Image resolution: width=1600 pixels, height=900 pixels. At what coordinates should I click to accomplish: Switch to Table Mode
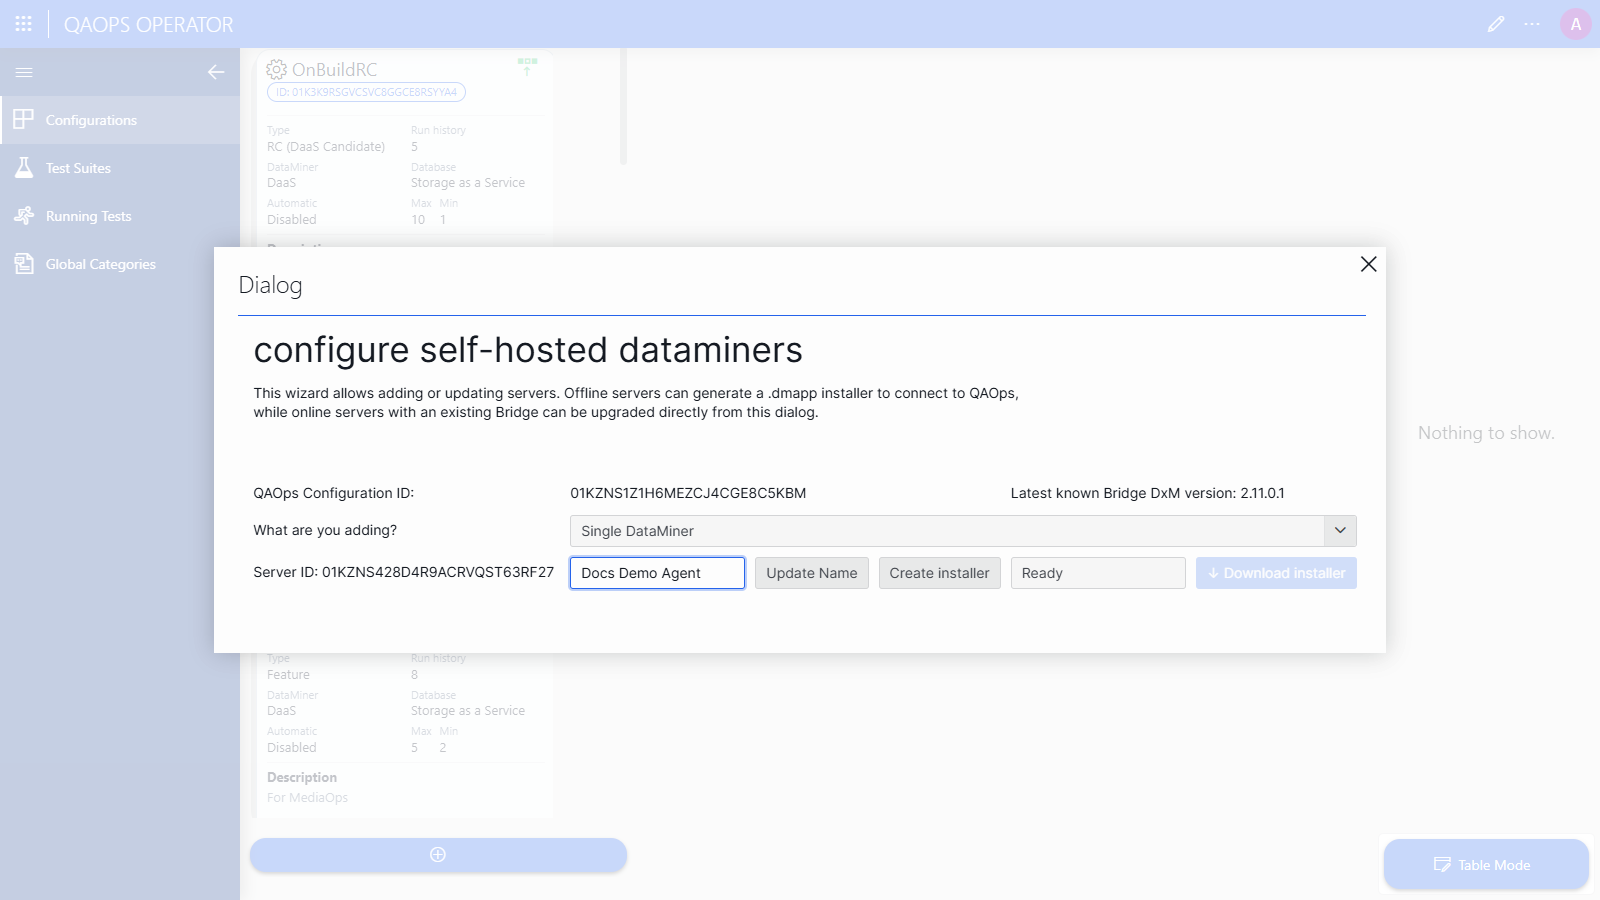click(x=1486, y=865)
